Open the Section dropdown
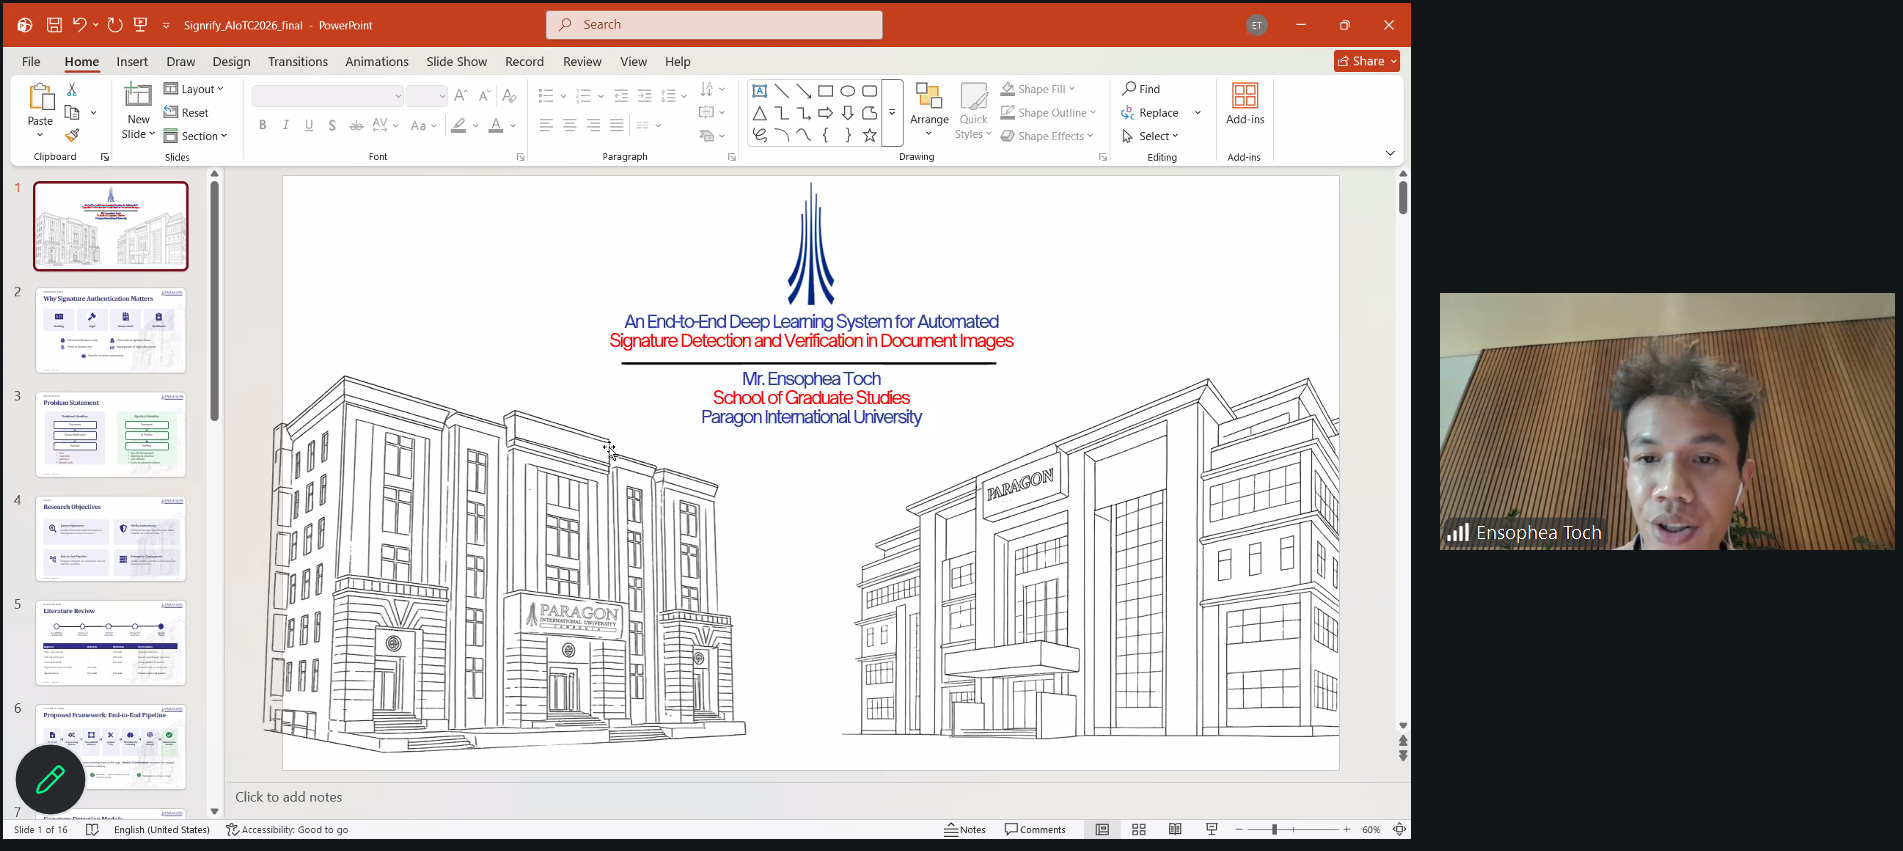Screen dimensions: 1903x851 click(196, 136)
